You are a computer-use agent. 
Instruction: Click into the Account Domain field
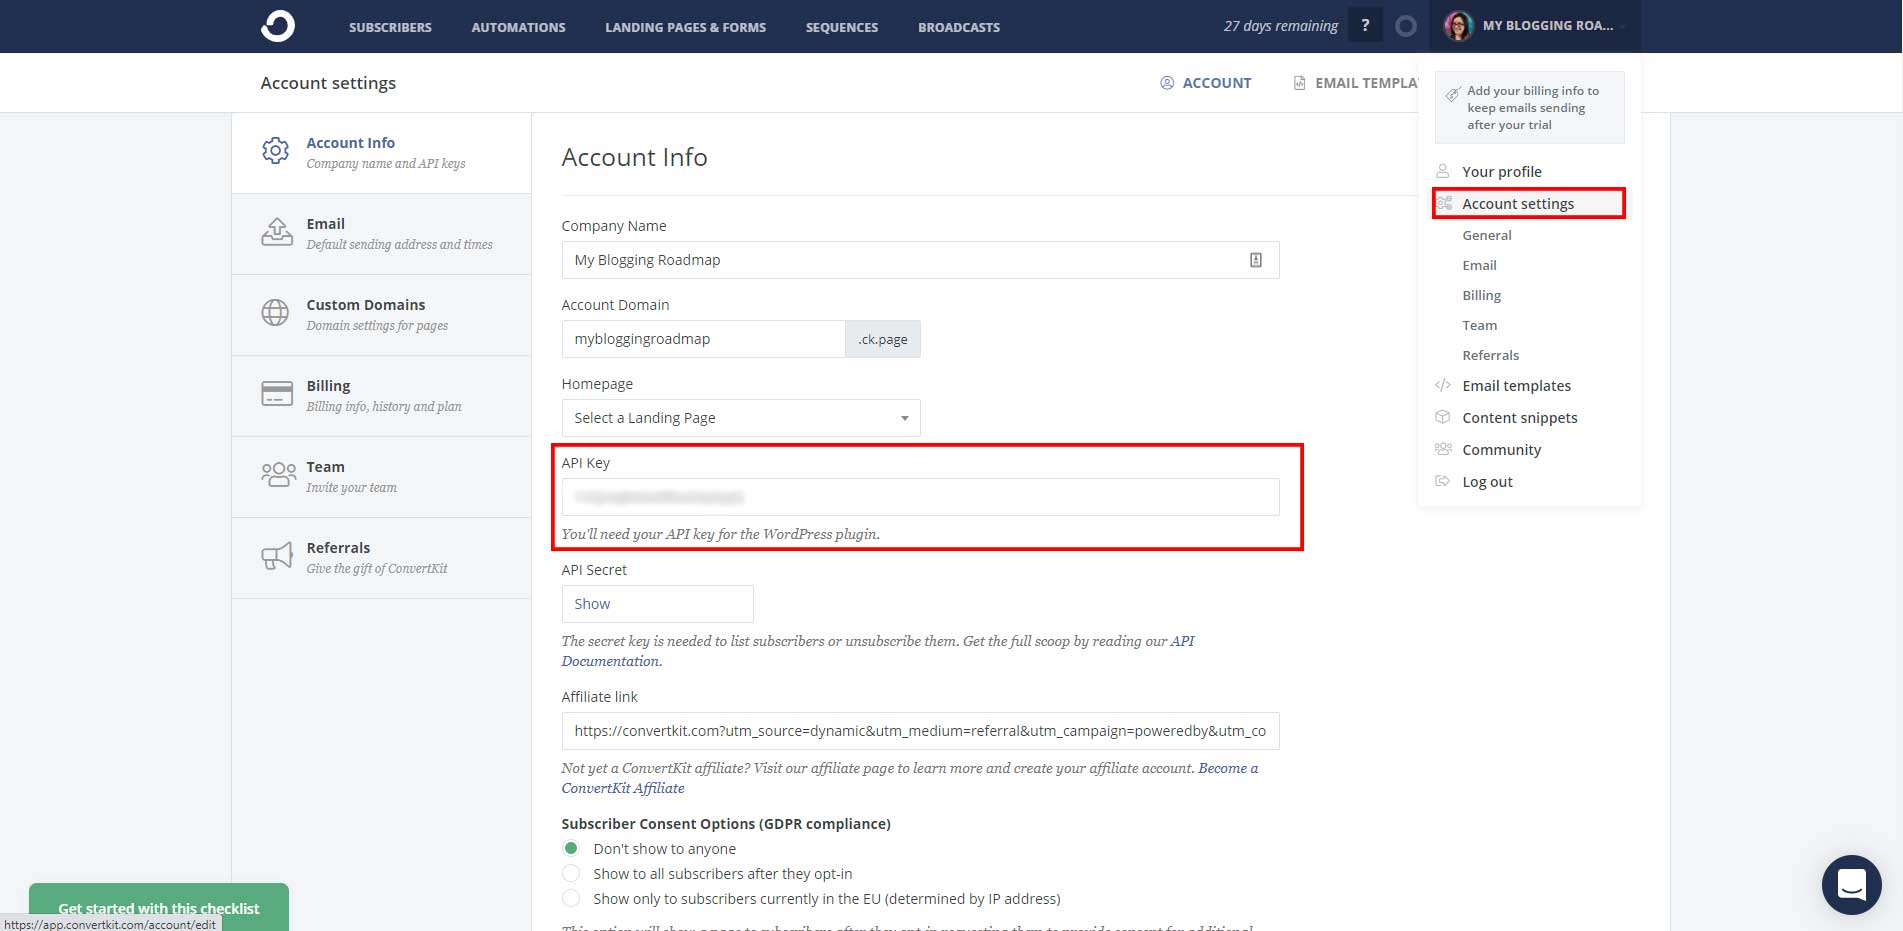pyautogui.click(x=703, y=339)
